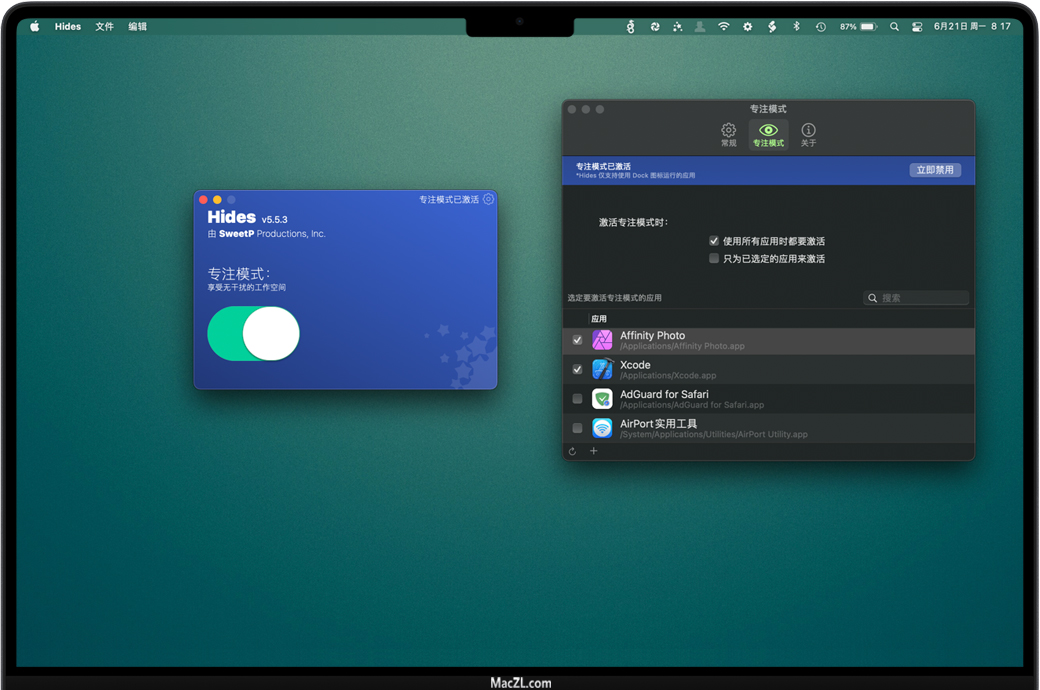Enable the AdGuard for Safari checkbox
1040x690 pixels.
pos(577,399)
